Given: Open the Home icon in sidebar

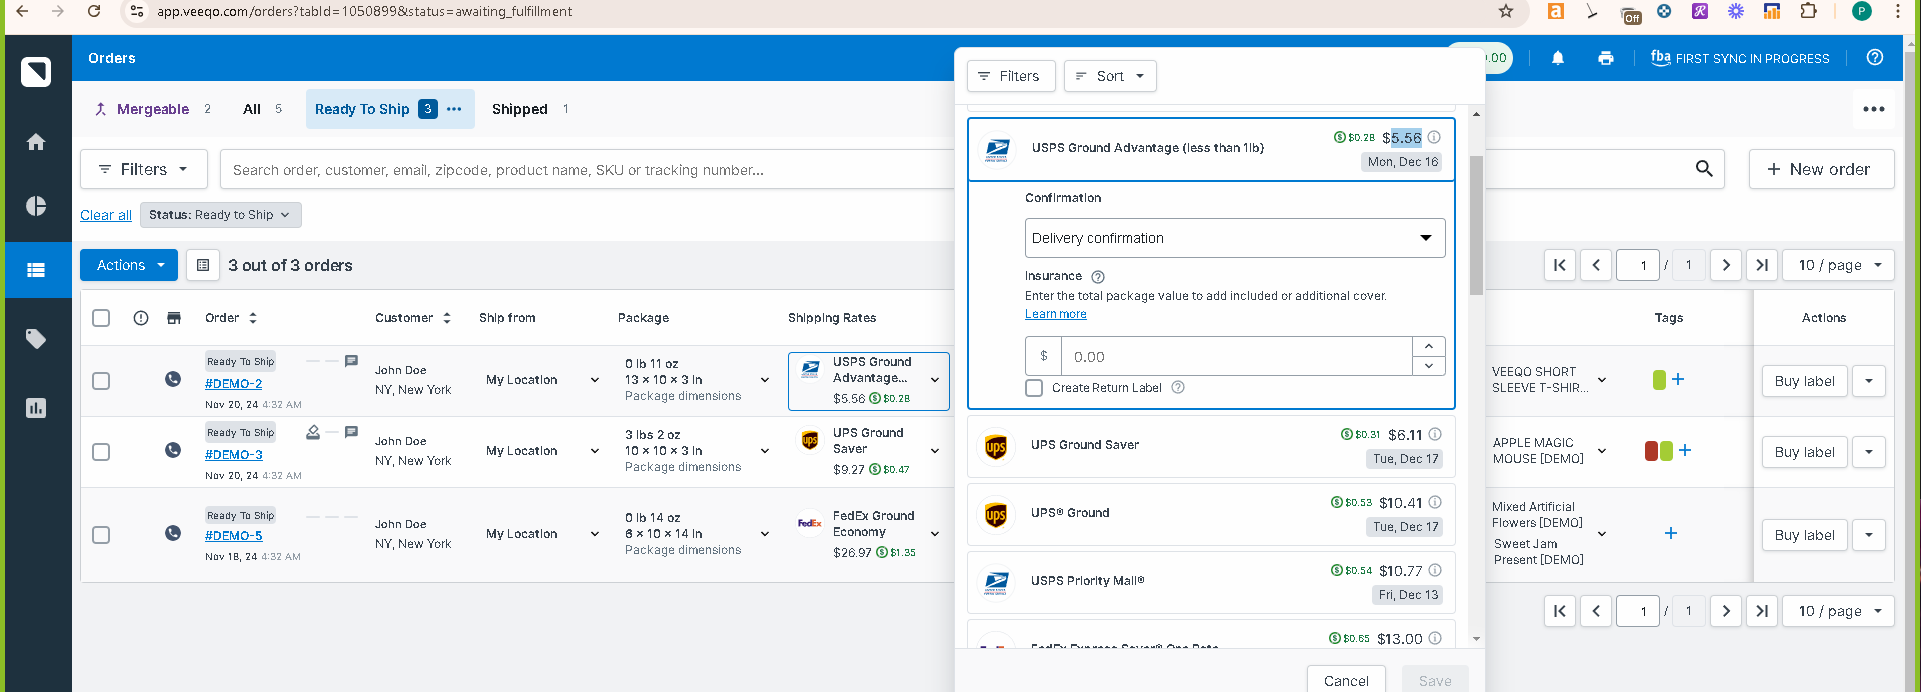Looking at the screenshot, I should point(36,142).
